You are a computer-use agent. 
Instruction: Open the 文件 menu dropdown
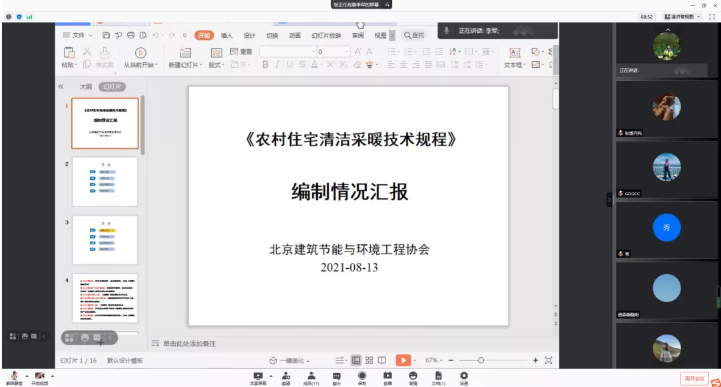point(78,35)
